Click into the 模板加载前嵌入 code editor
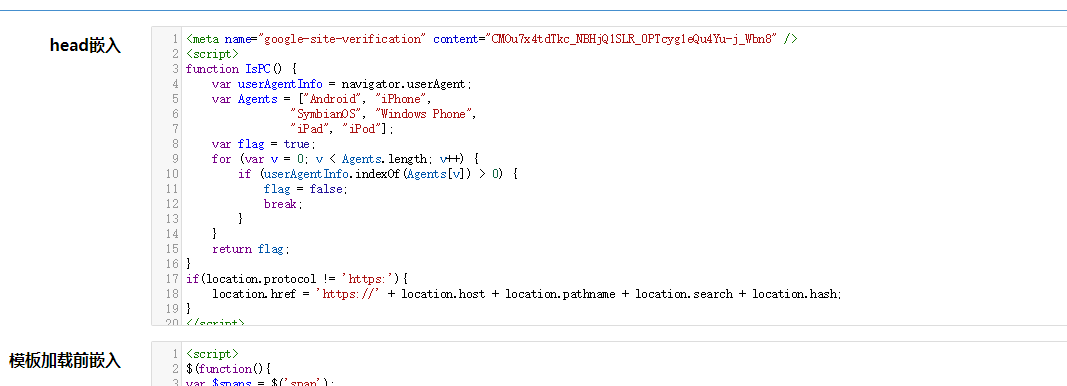 coord(609,364)
